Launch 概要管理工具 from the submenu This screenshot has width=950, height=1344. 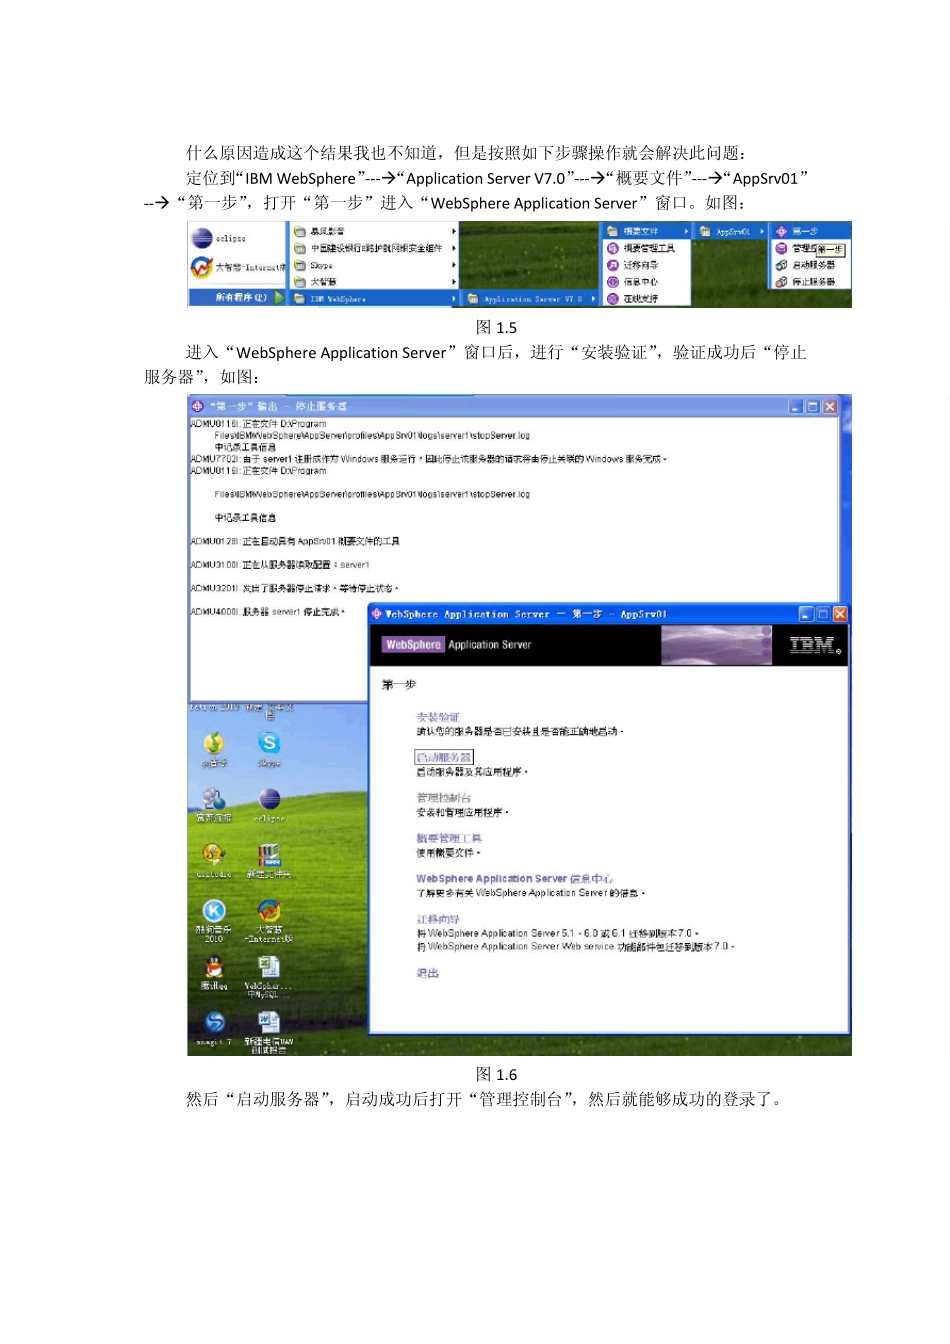(x=647, y=248)
